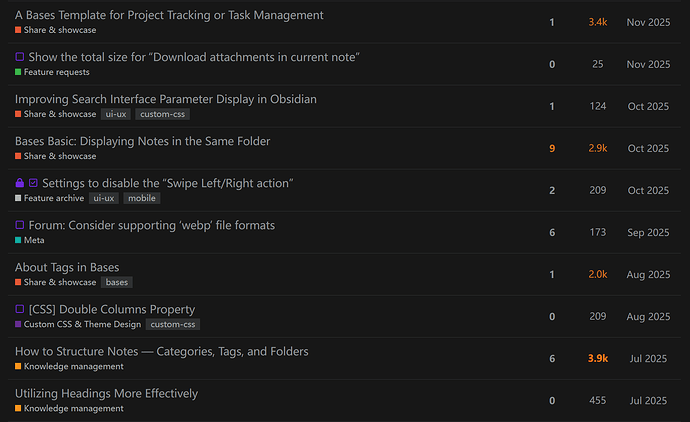
Task: Click the green square beside Feature requests
Action: pyautogui.click(x=18, y=72)
